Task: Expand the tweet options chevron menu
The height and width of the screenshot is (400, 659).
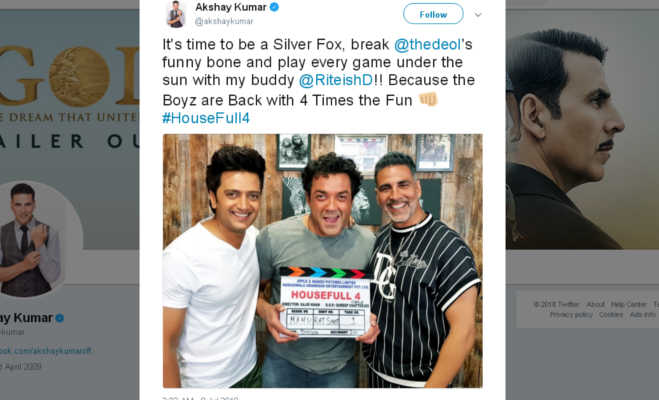Action: (x=478, y=15)
